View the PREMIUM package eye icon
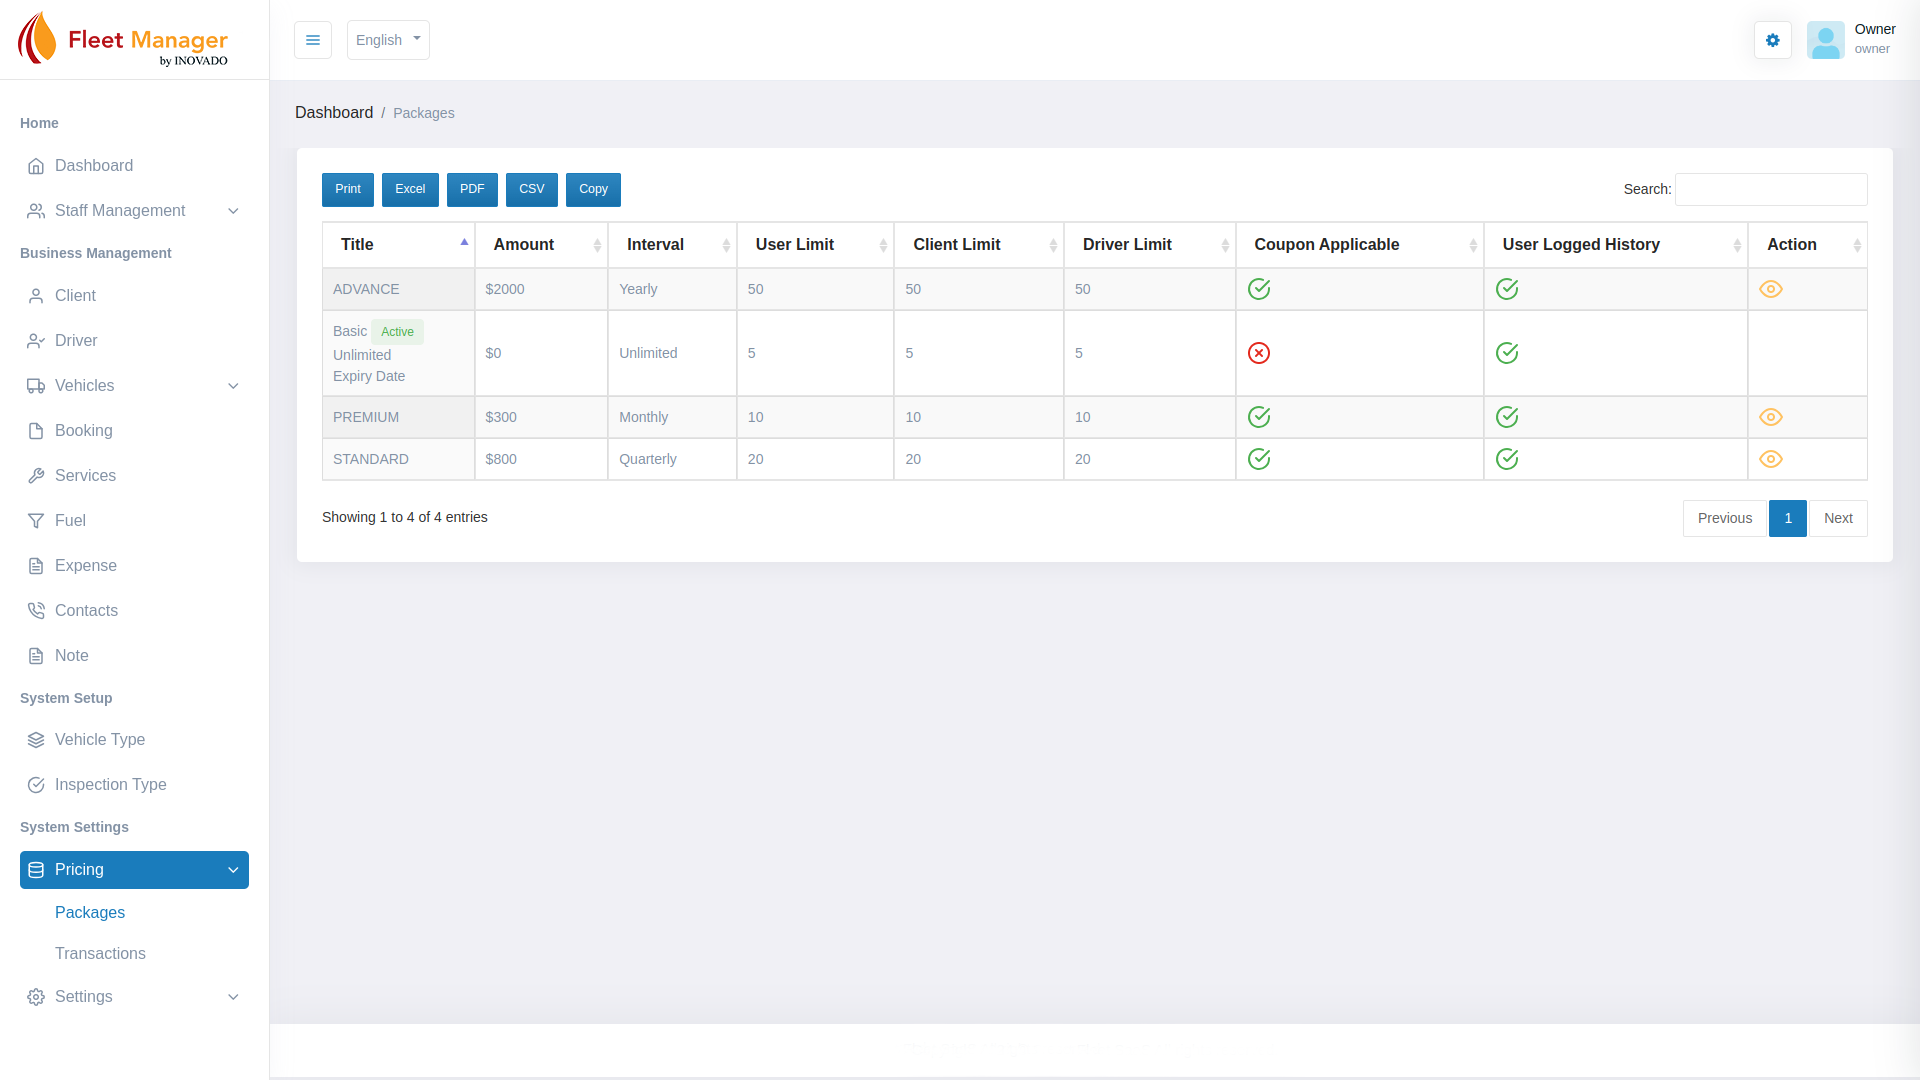The image size is (1920, 1080). (x=1770, y=417)
